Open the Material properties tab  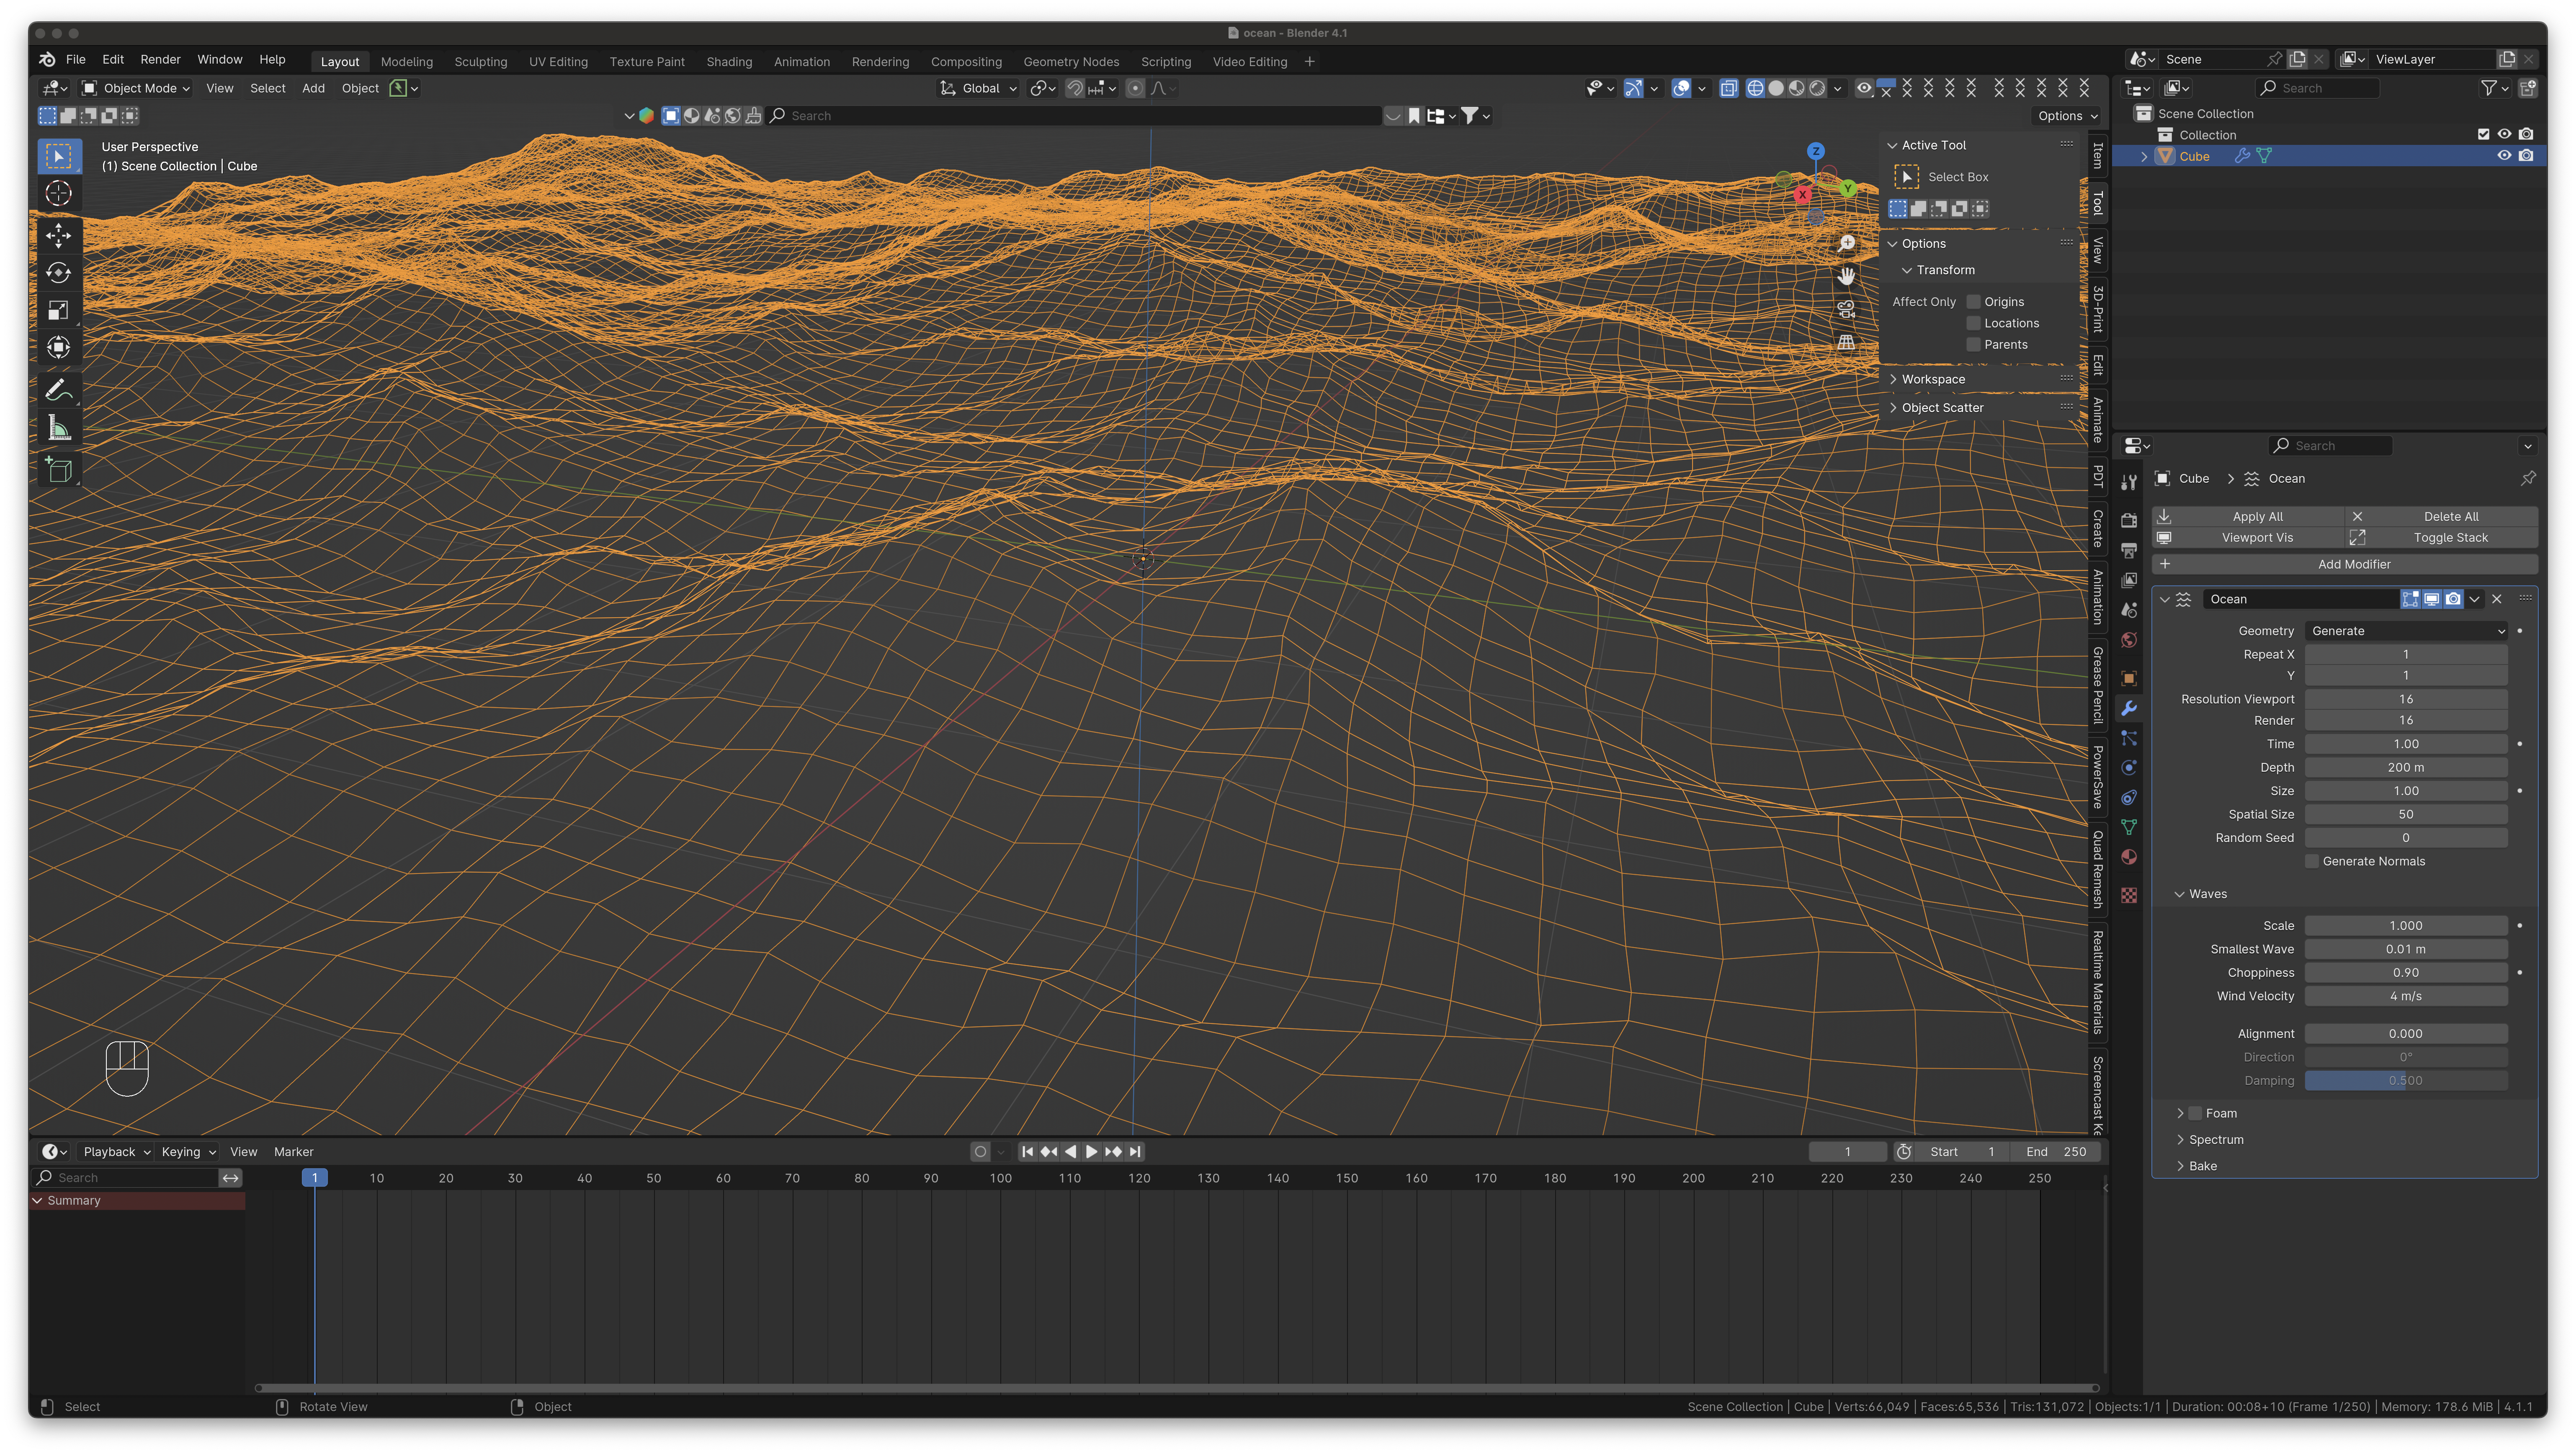coord(2129,857)
